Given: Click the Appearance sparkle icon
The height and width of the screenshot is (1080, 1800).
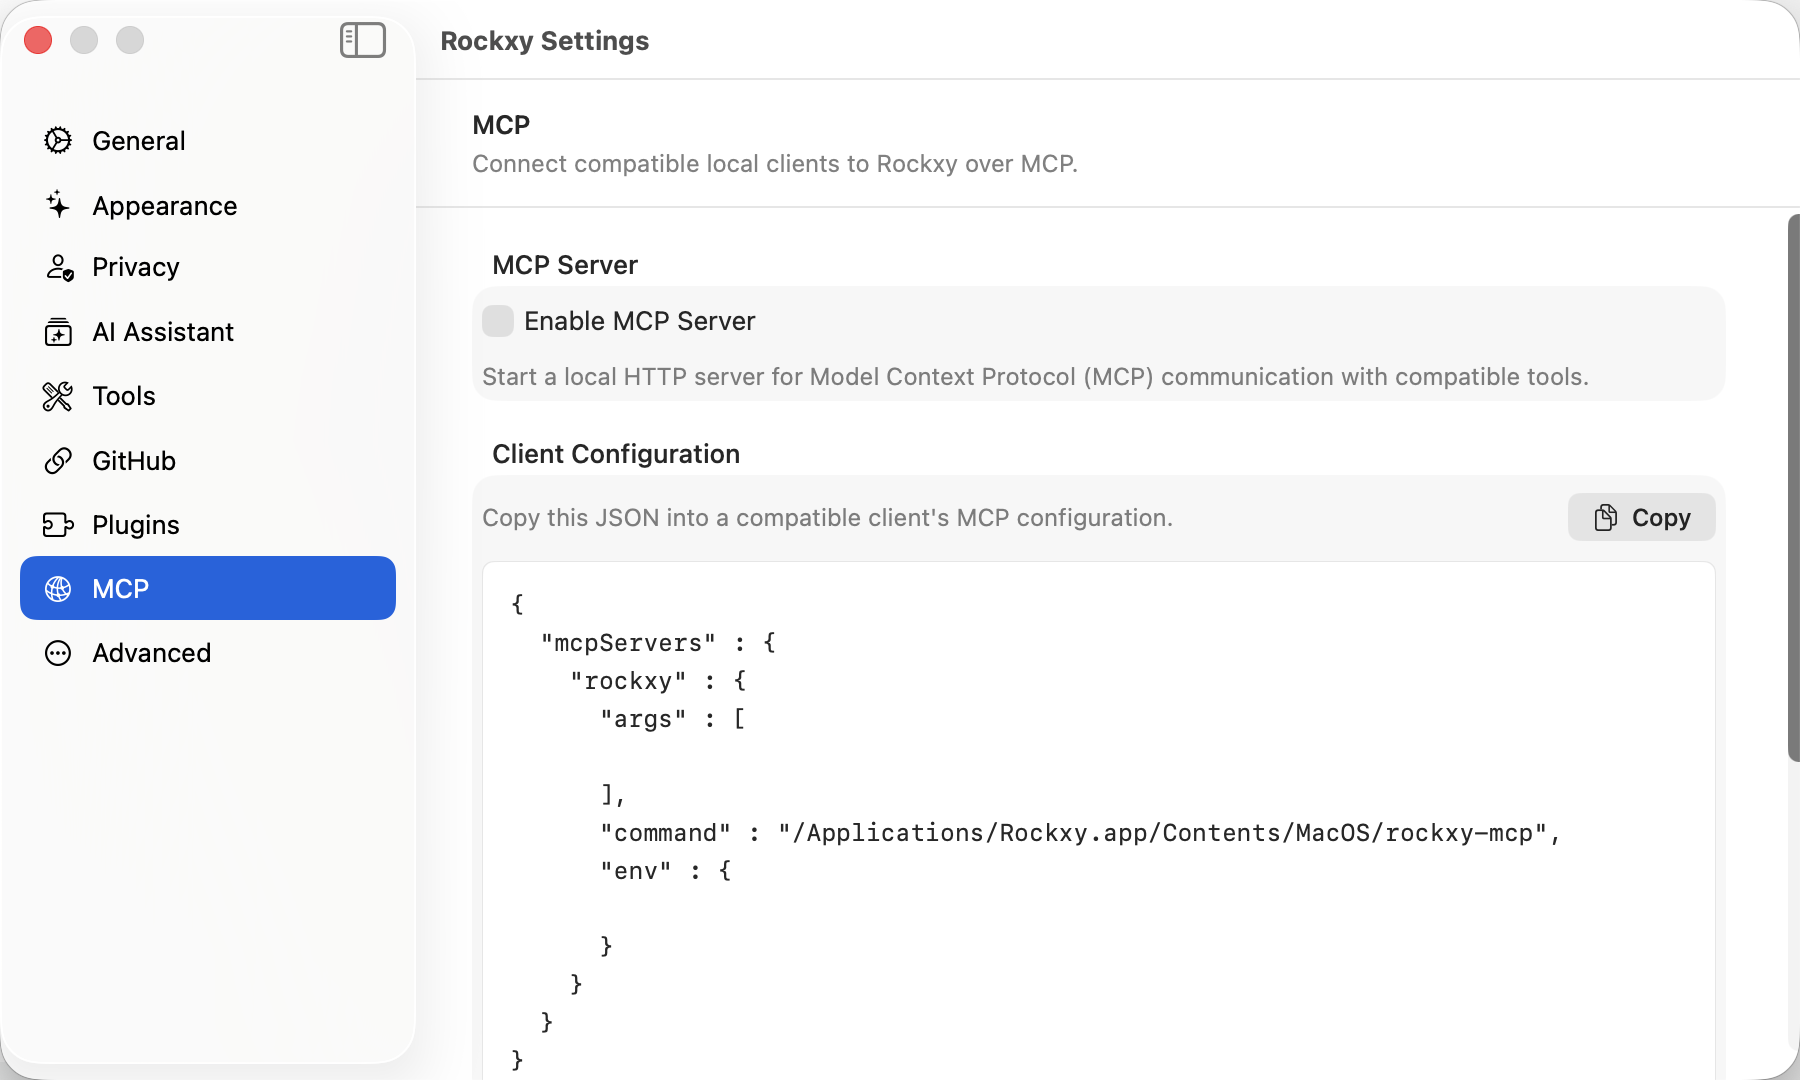Looking at the screenshot, I should tap(58, 205).
